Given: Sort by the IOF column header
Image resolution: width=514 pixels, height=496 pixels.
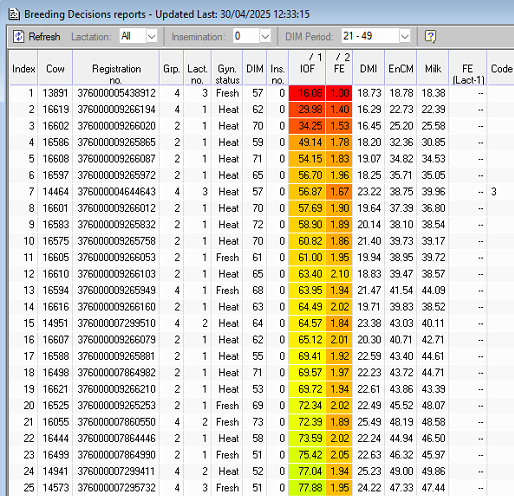Looking at the screenshot, I should click(x=307, y=68).
